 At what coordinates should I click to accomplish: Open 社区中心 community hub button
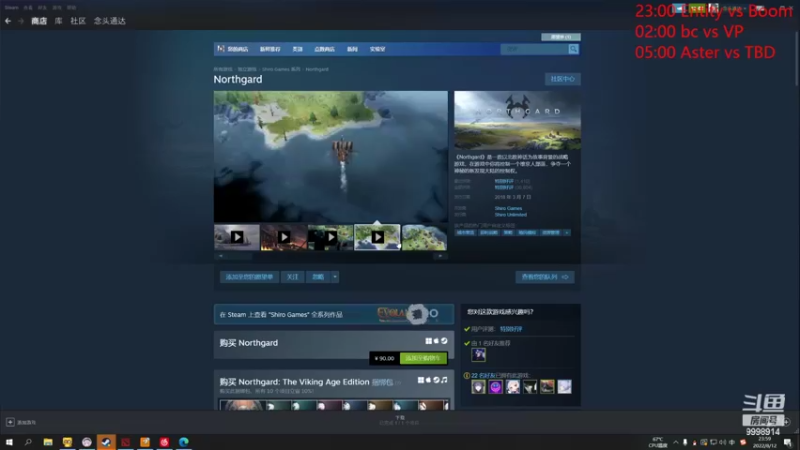(x=563, y=79)
